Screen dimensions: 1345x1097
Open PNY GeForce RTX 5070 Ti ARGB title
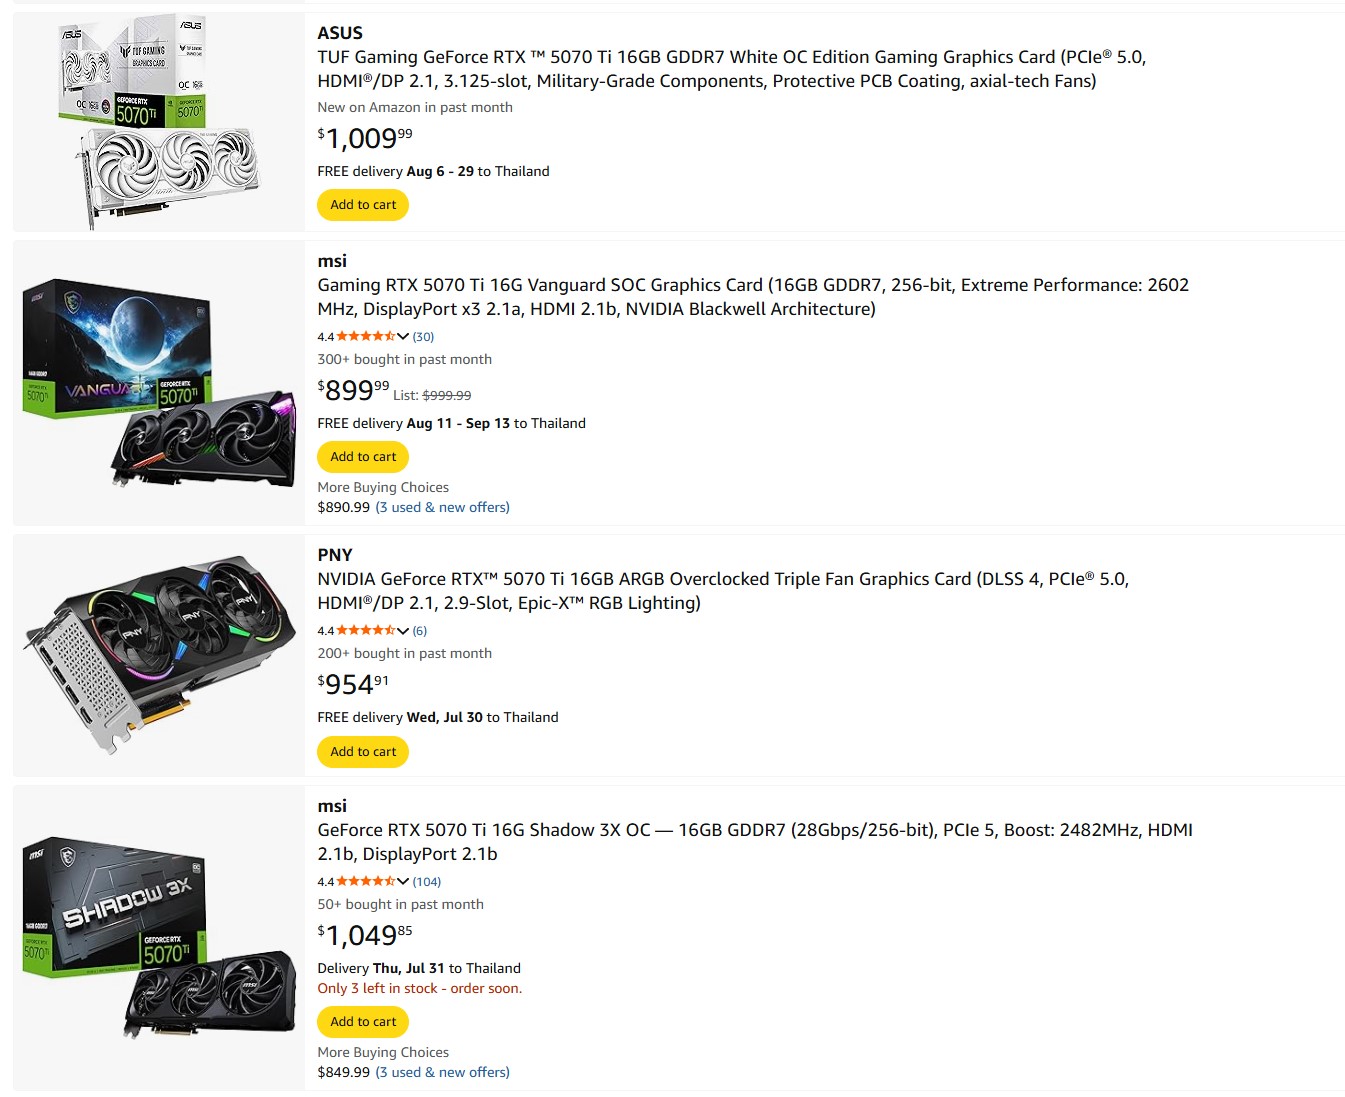click(723, 591)
